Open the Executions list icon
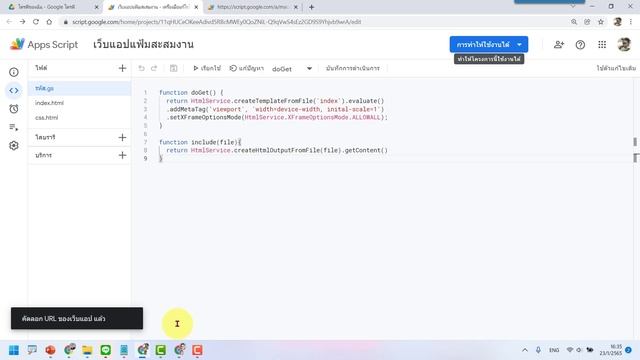 [x=14, y=127]
